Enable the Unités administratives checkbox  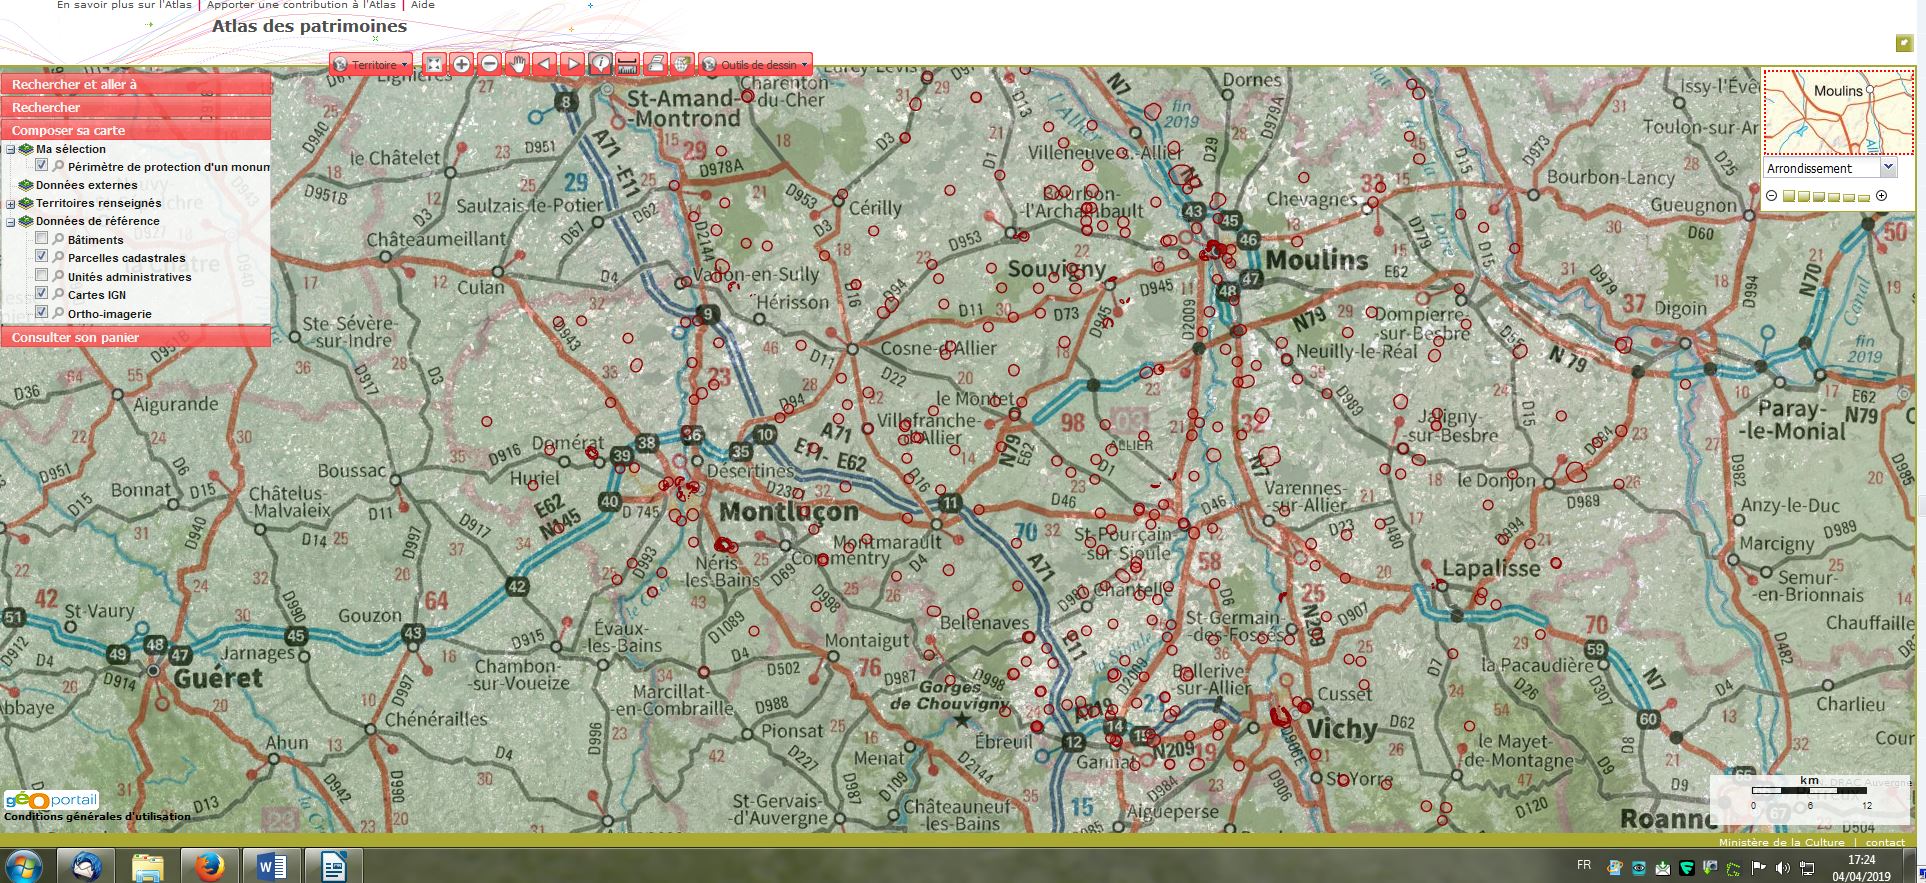point(41,275)
